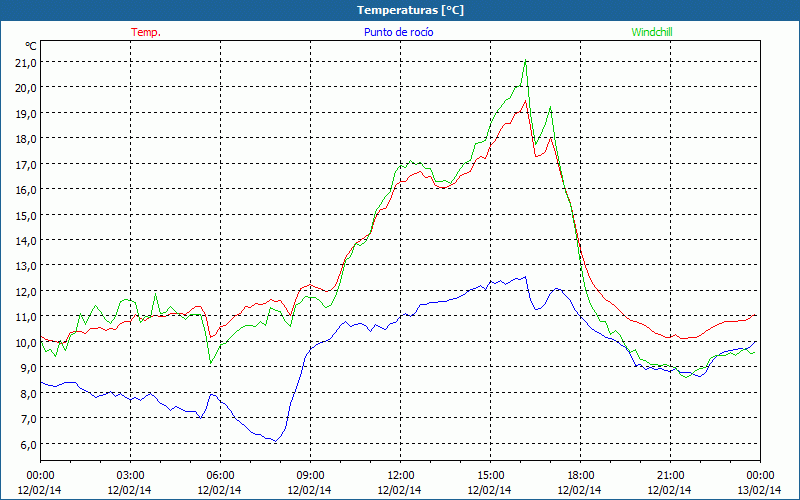
Task: Click the '13/02/14' date label
Action: [759, 490]
